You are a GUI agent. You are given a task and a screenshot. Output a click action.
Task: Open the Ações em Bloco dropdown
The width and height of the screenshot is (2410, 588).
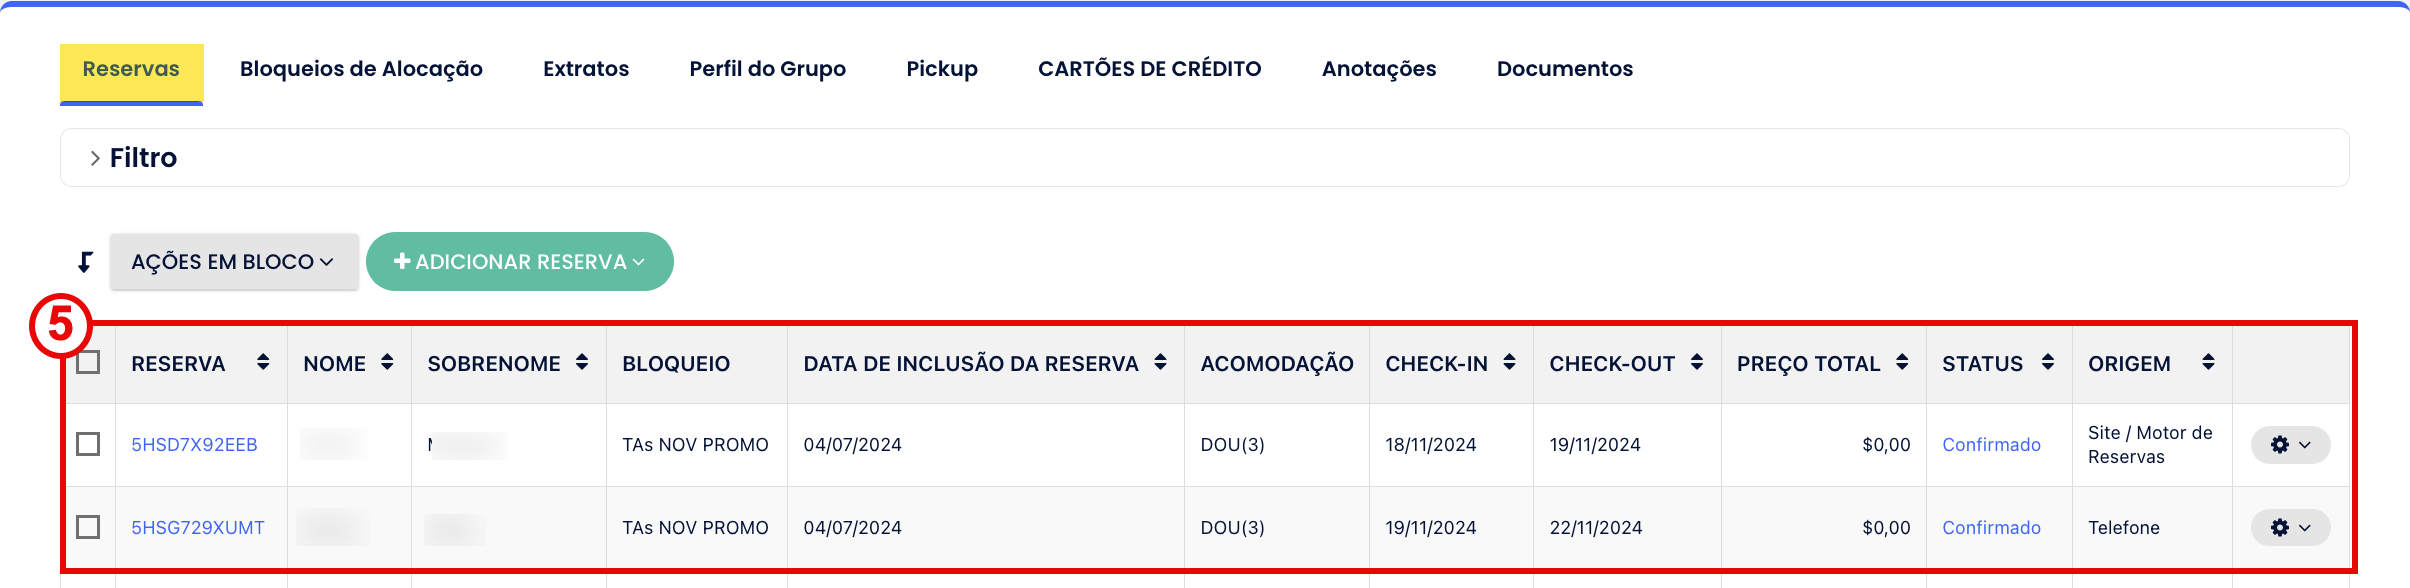[x=233, y=262]
